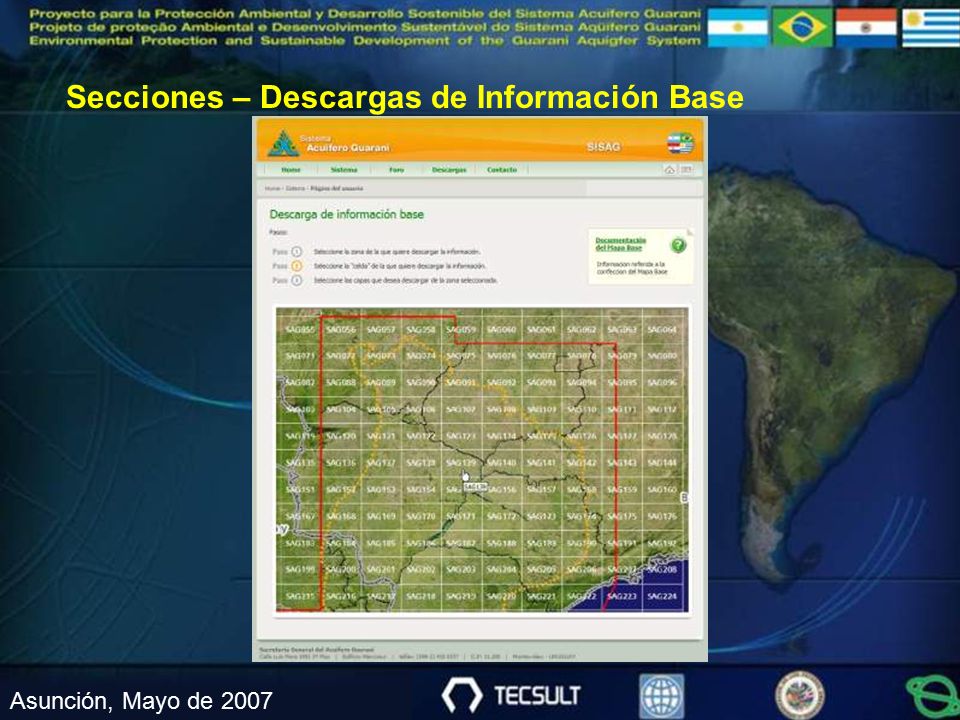Viewport: 960px width, 720px height.
Task: Click the heading 'Descarga de información base'
Action: click(347, 214)
